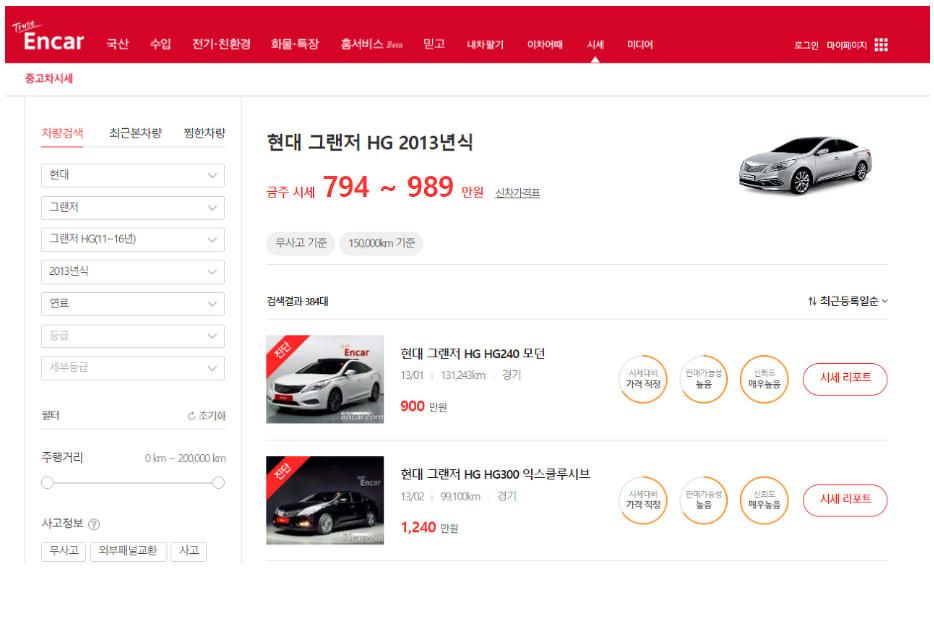
Task: Click the 마이페이지 link
Action: pyautogui.click(x=846, y=45)
